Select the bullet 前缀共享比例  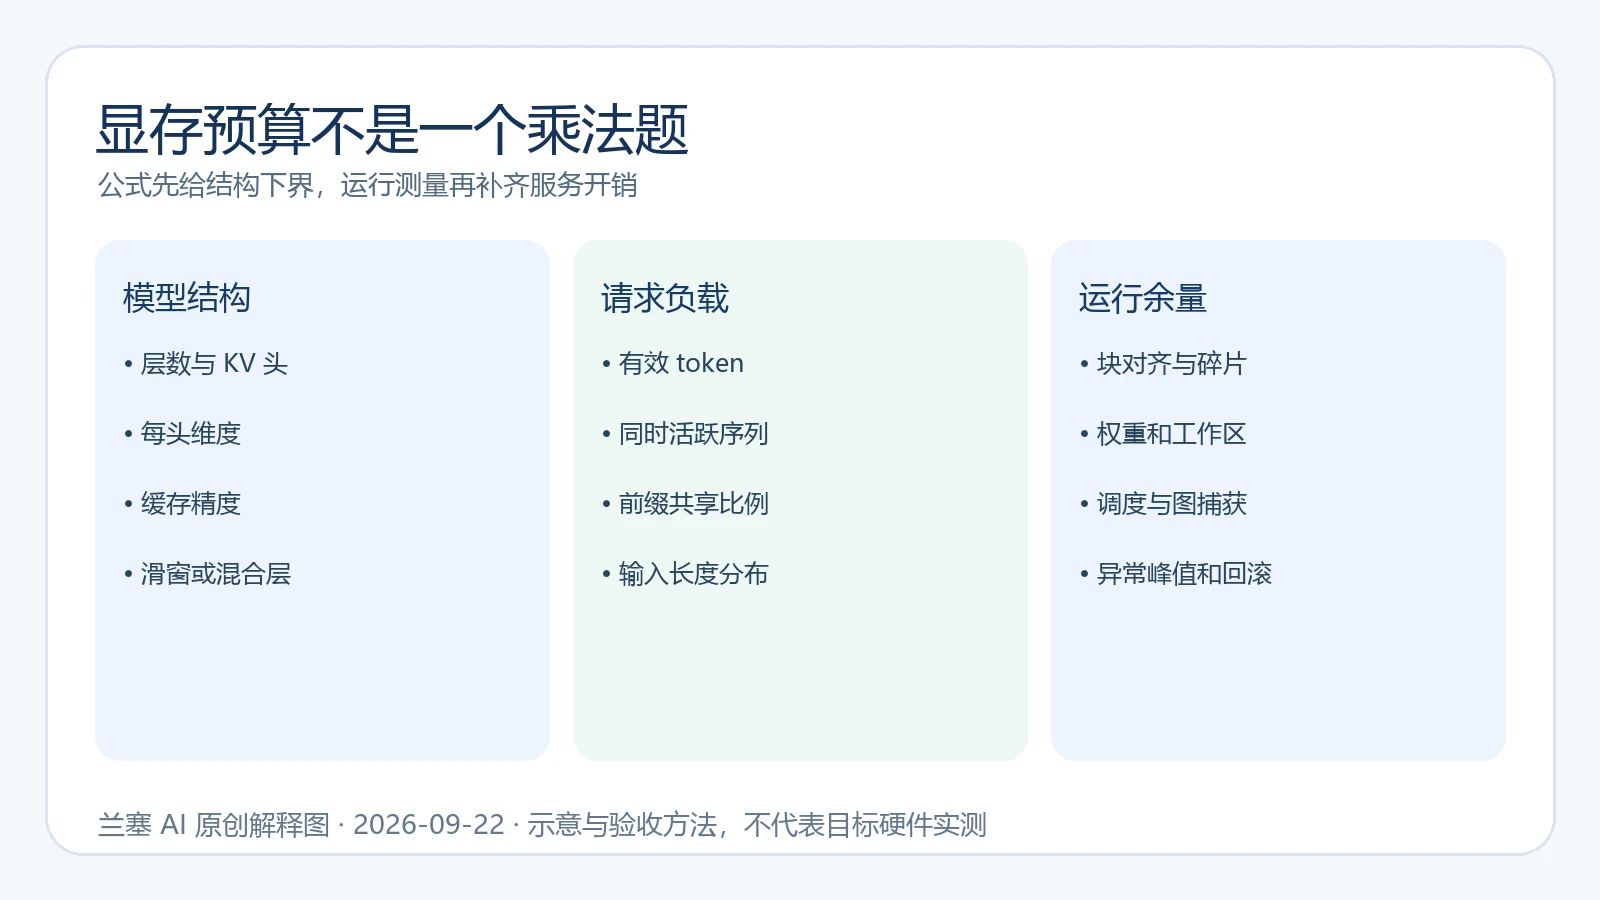tap(685, 504)
